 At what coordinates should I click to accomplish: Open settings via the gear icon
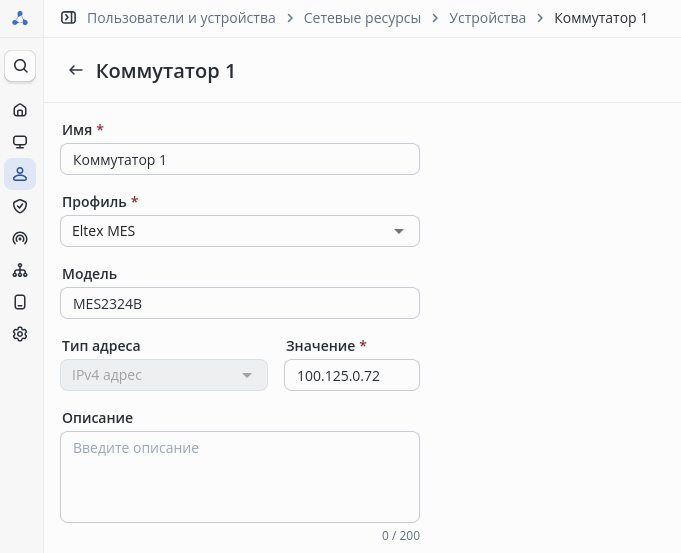tap(20, 334)
